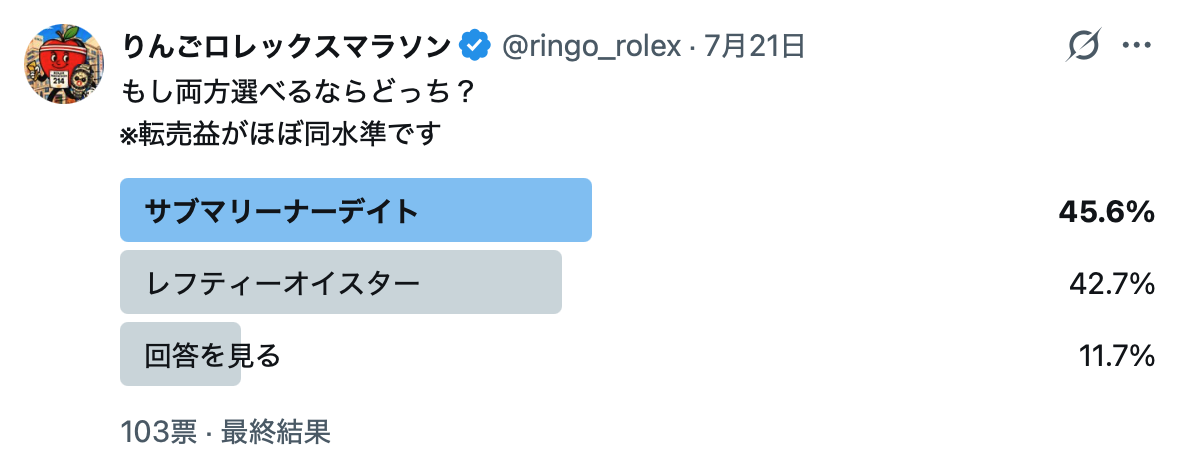Open the Grok slashed-circle icon

[x=1083, y=45]
